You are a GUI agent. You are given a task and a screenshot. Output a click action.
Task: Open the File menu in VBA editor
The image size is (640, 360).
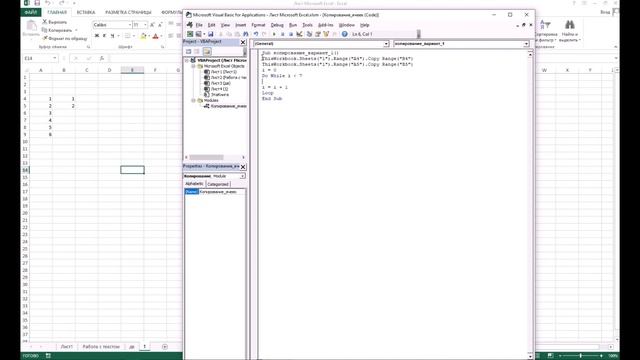[x=199, y=25]
